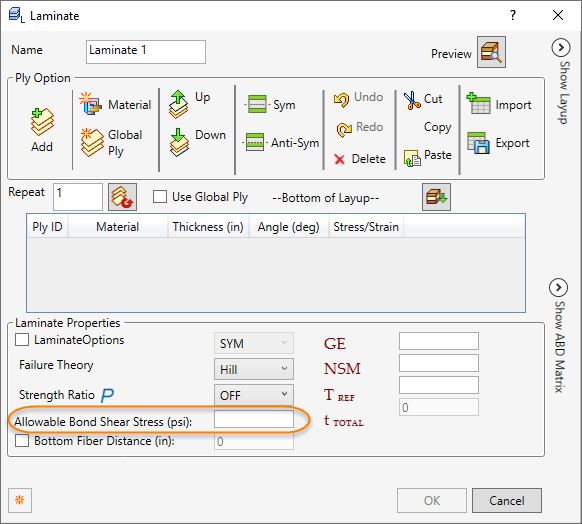Click the GE input field

point(439,341)
